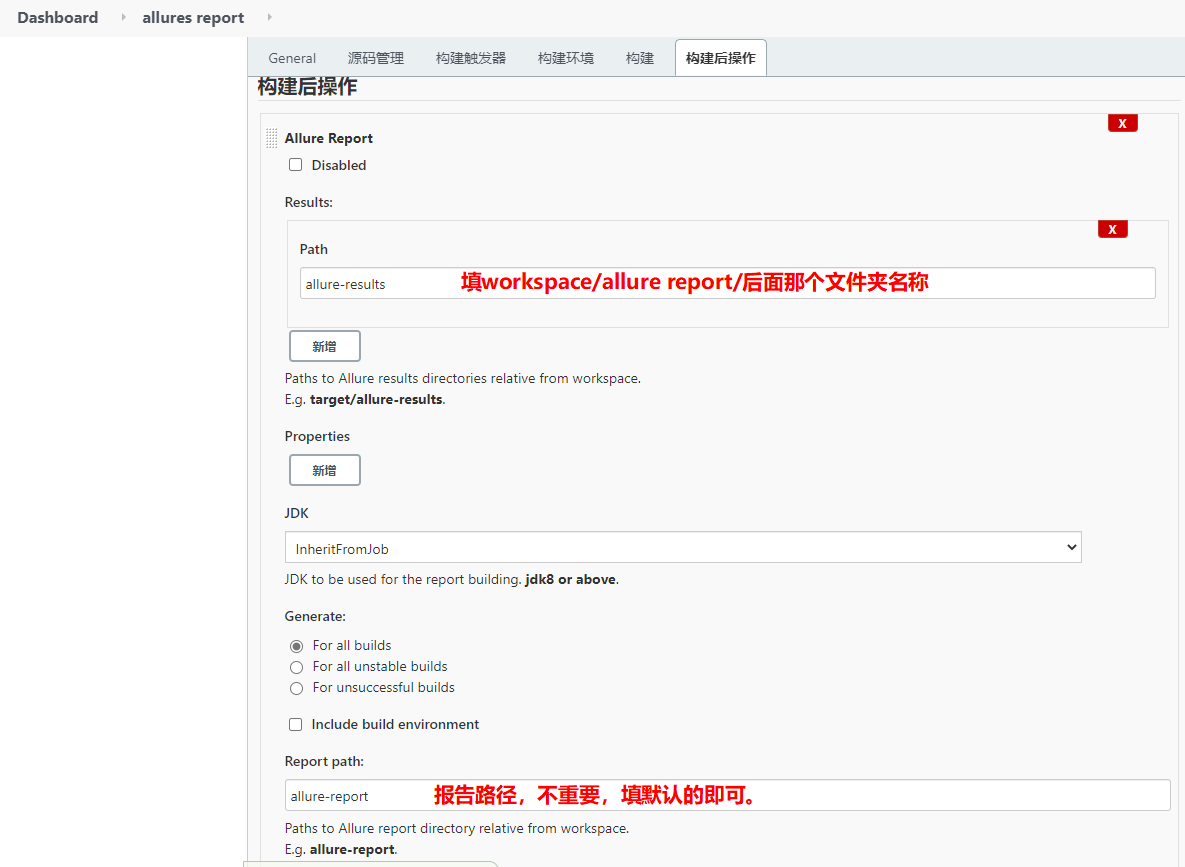Screen dimensions: 1185x867
Task: Check the Disabled checkbox
Action: point(295,164)
